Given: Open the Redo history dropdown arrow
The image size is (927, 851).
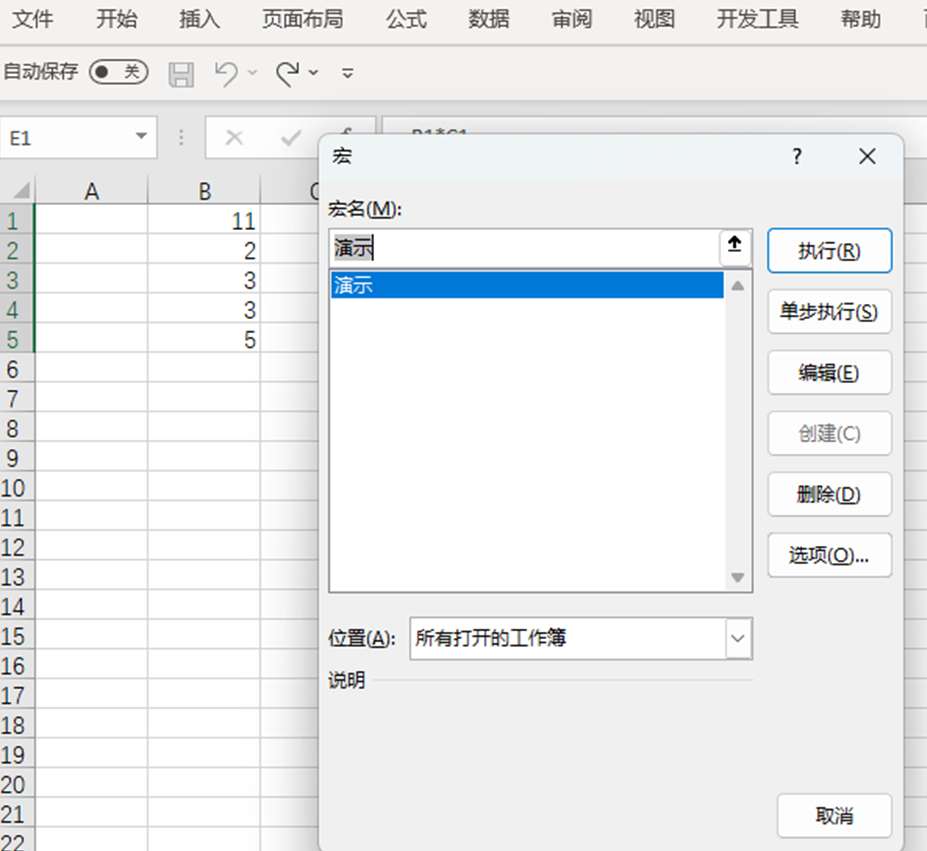Looking at the screenshot, I should pyautogui.click(x=313, y=73).
